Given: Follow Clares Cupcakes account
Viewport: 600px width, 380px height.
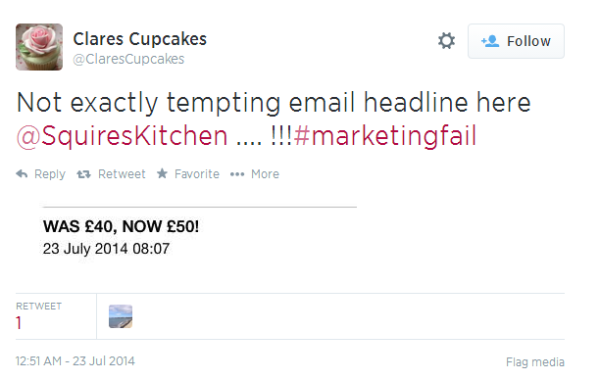Looking at the screenshot, I should (x=516, y=41).
